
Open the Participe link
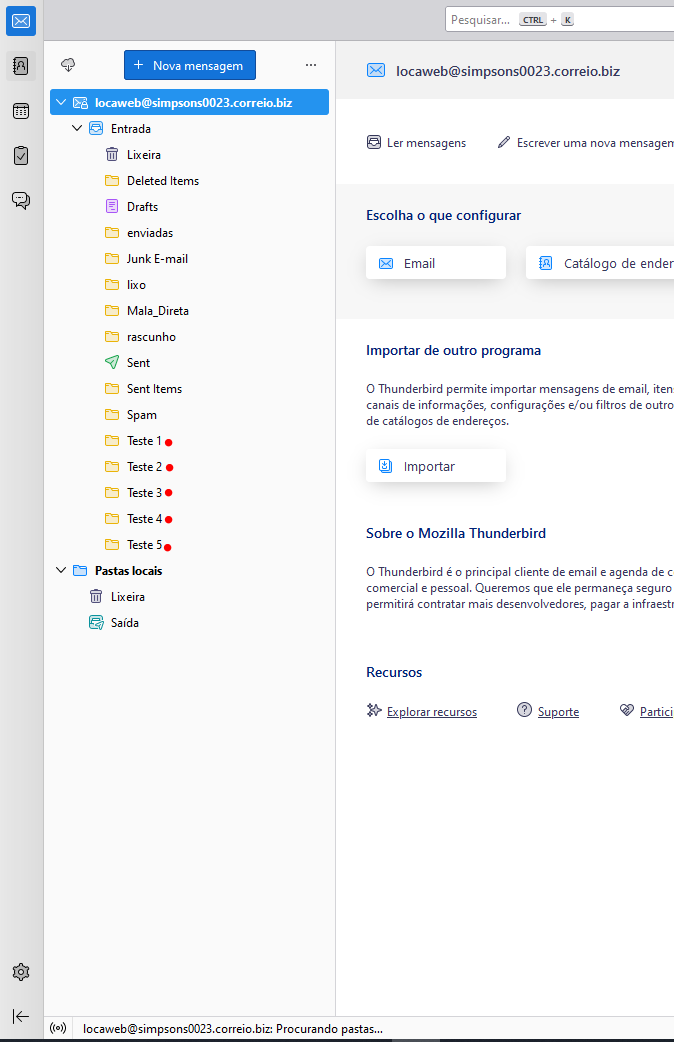657,712
